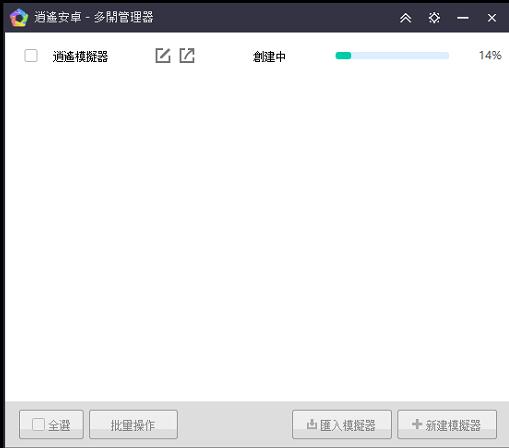Minimize the 多開管理器 window
Viewport: 509px width, 448px height.
463,18
